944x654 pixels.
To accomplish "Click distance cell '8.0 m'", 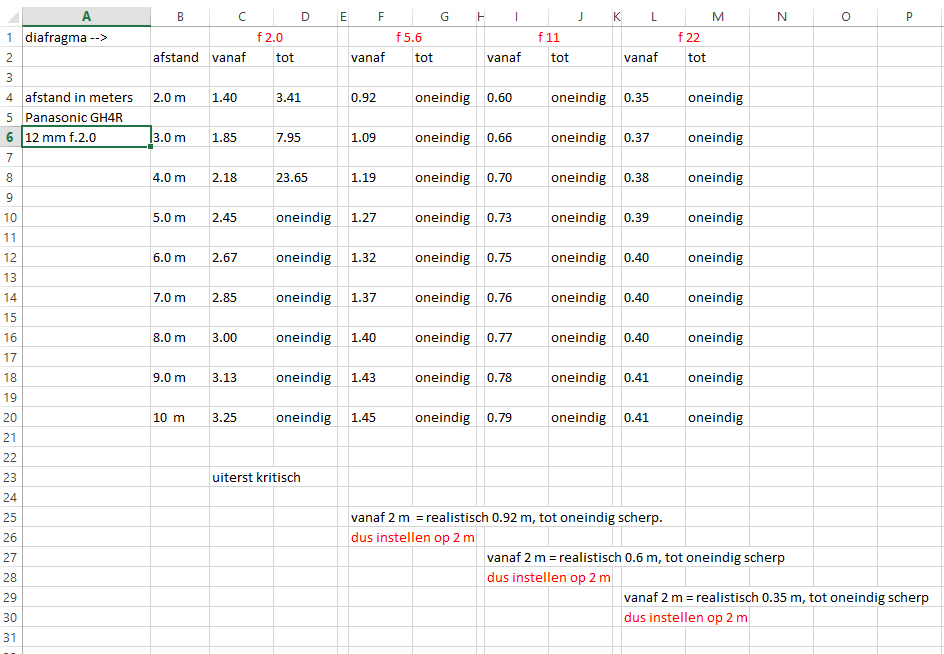I will (x=180, y=337).
